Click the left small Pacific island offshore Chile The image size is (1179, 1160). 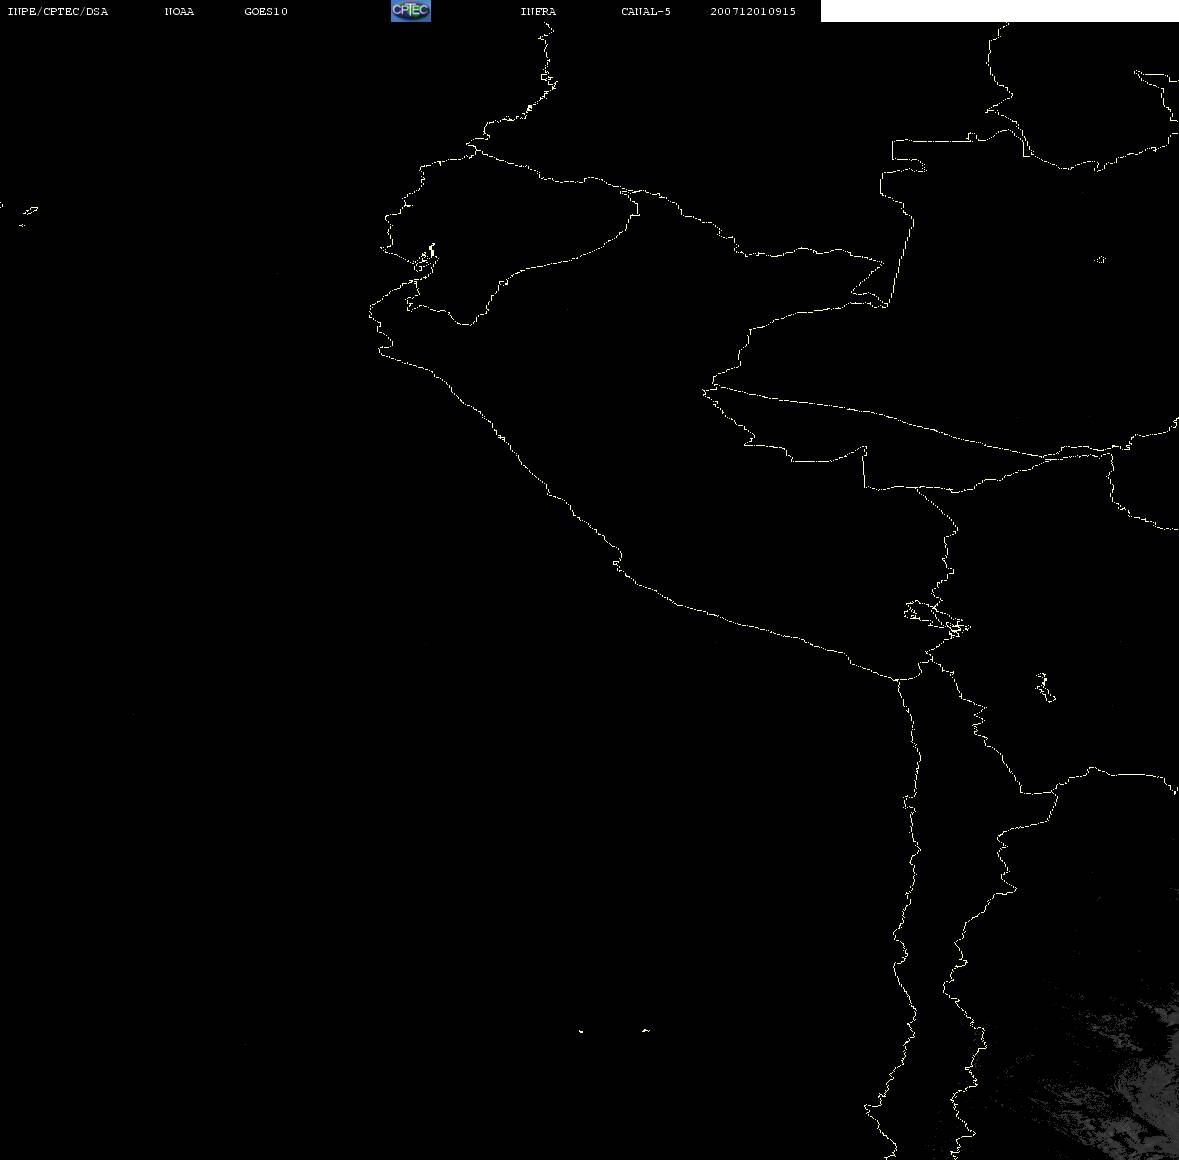point(581,1030)
